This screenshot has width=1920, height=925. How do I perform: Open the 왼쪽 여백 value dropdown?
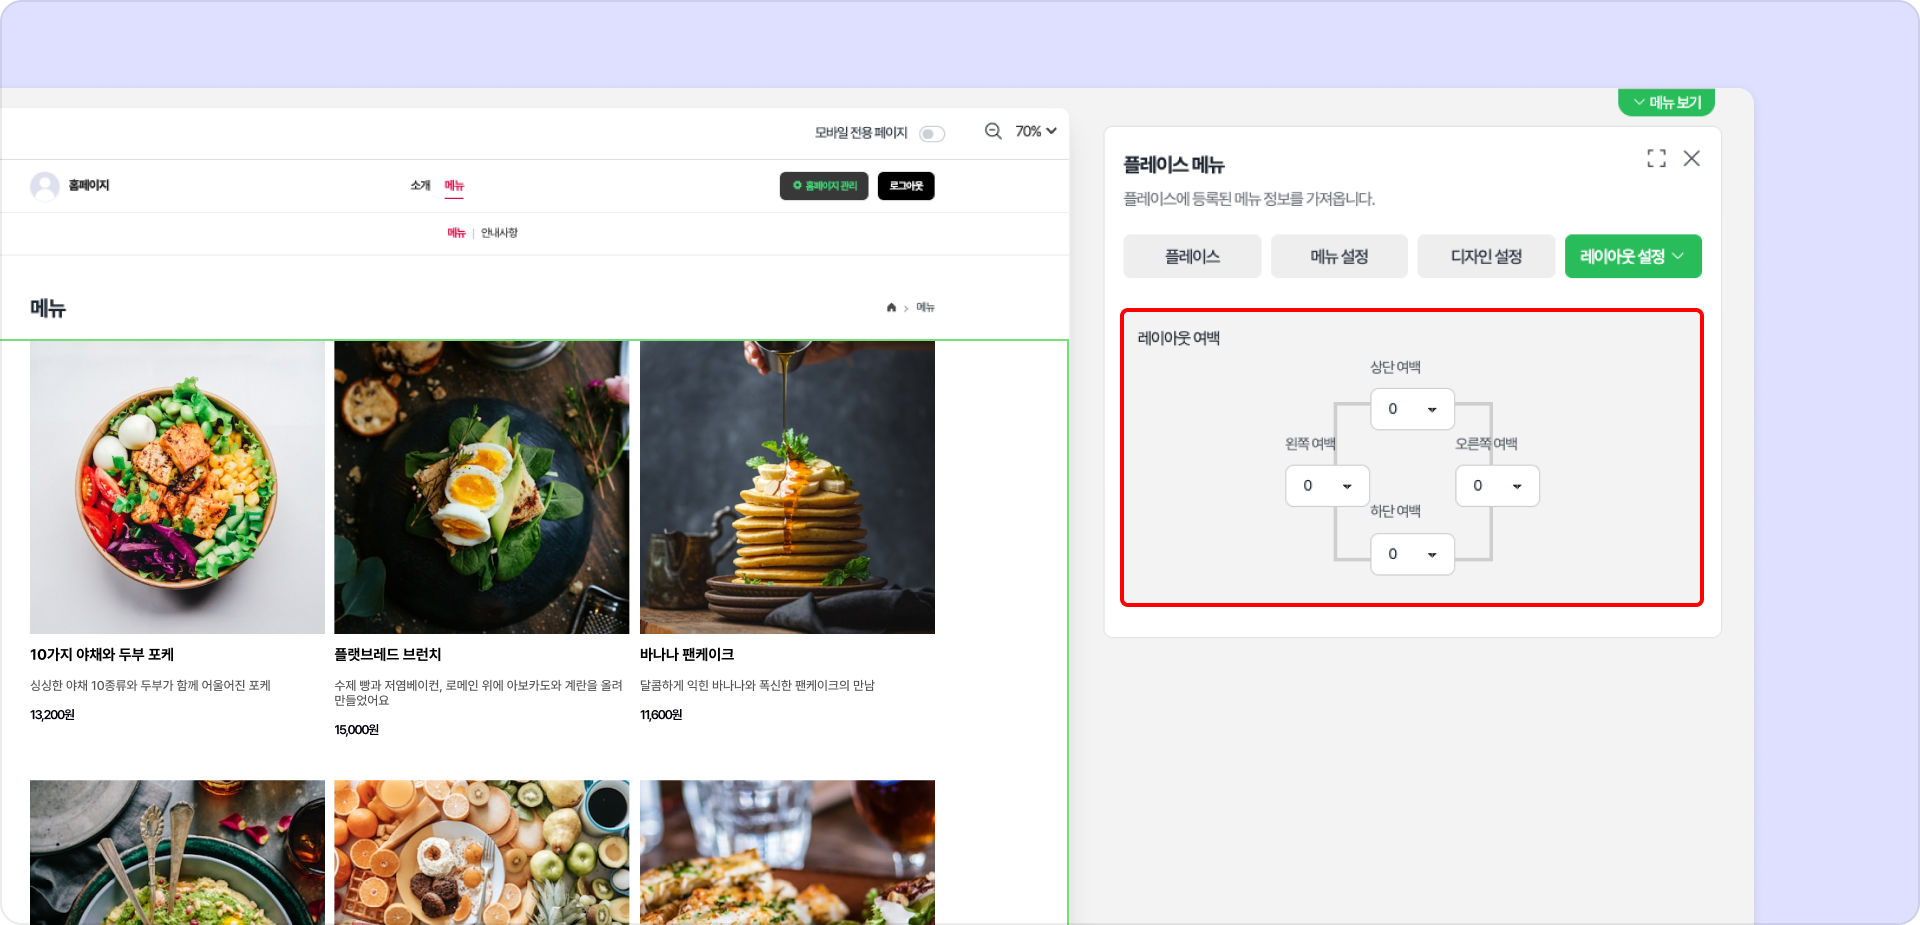coord(1327,486)
